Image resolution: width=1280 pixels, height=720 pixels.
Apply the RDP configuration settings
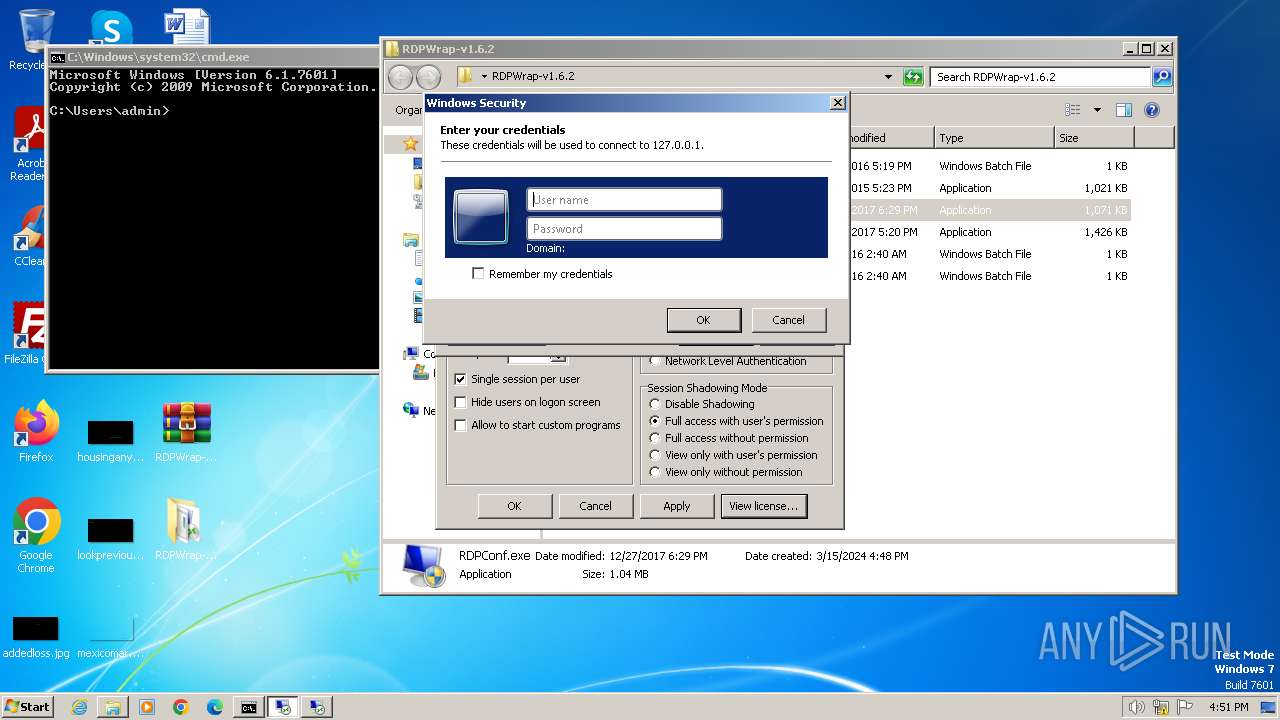tap(677, 506)
